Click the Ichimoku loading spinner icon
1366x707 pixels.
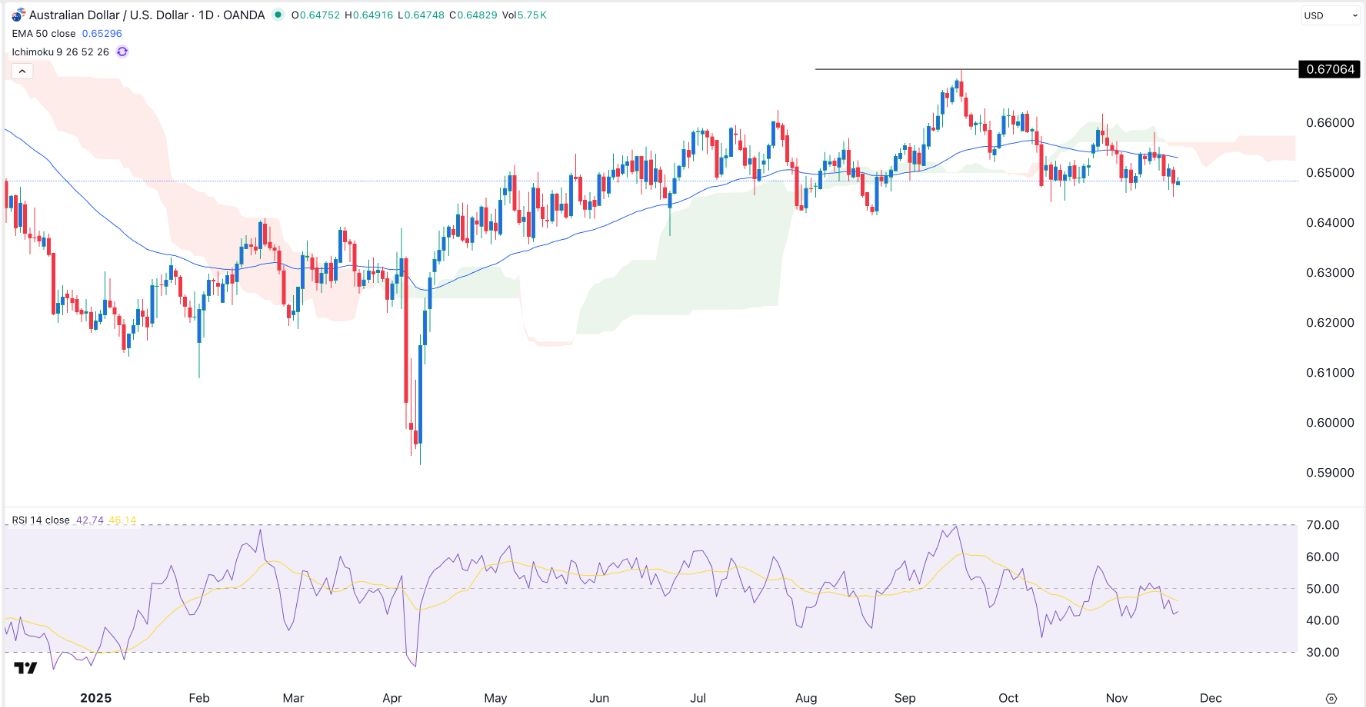tap(121, 51)
